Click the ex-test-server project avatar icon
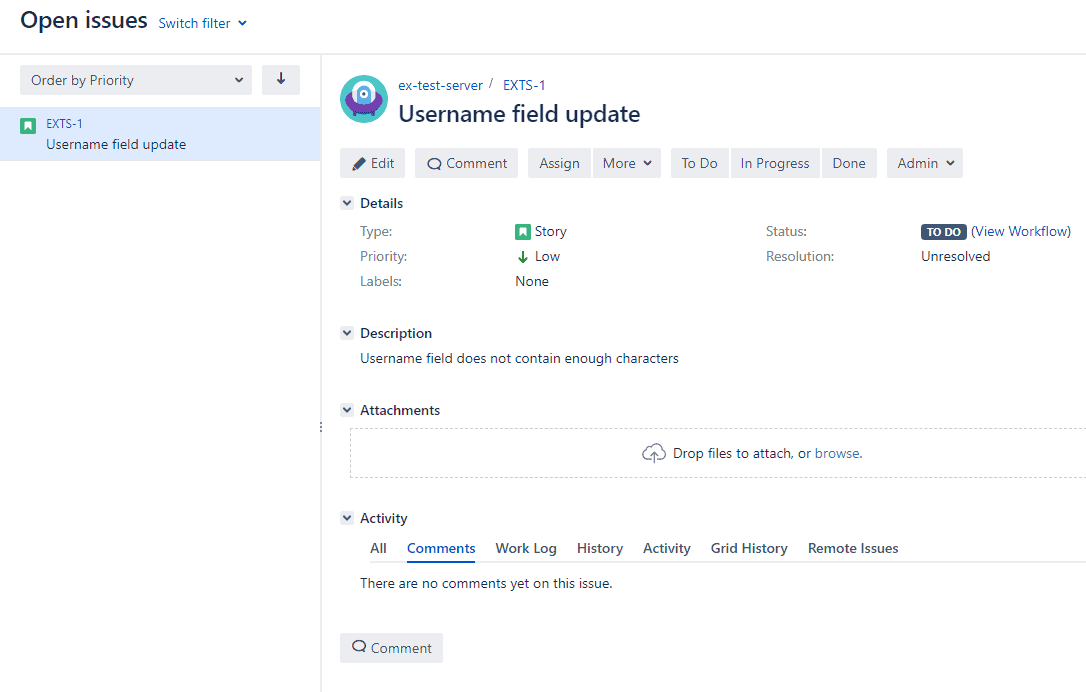The height and width of the screenshot is (692, 1086). coord(364,99)
